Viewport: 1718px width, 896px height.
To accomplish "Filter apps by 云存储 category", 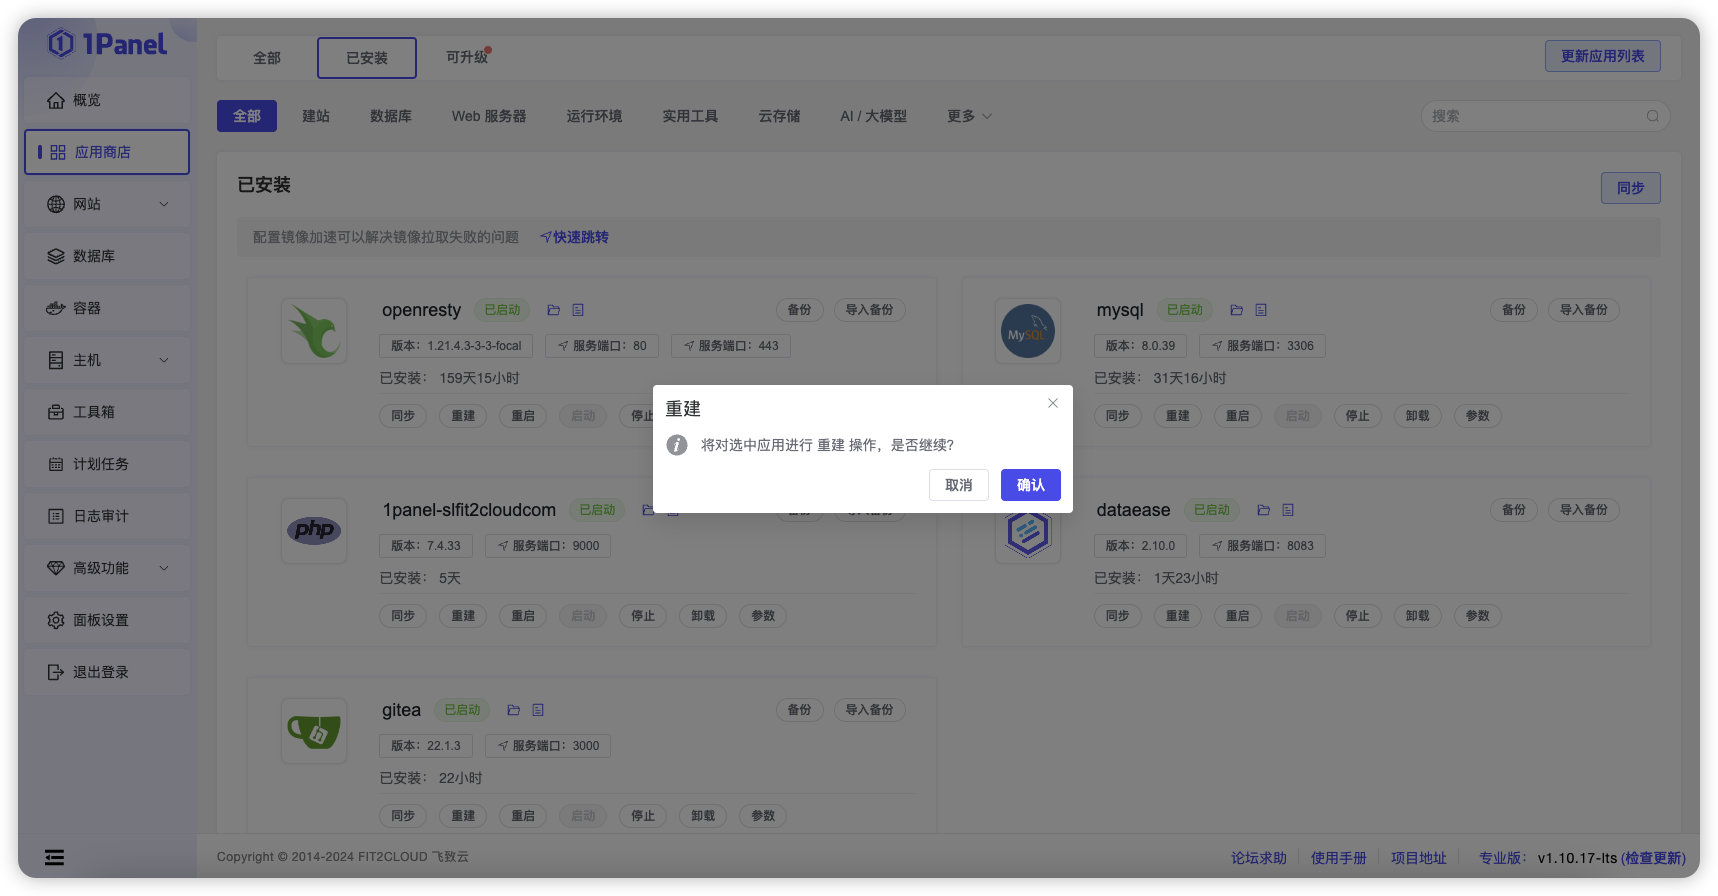I will [779, 116].
